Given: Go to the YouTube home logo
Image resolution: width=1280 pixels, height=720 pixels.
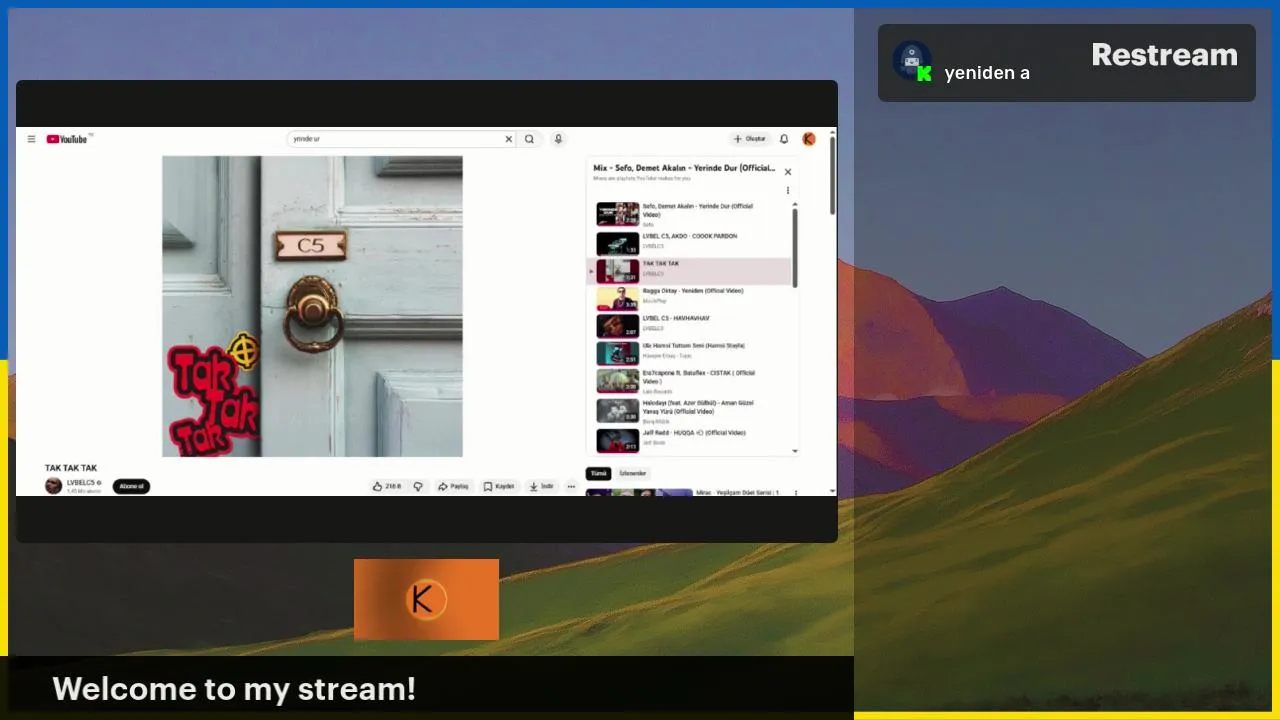Looking at the screenshot, I should click(68, 139).
